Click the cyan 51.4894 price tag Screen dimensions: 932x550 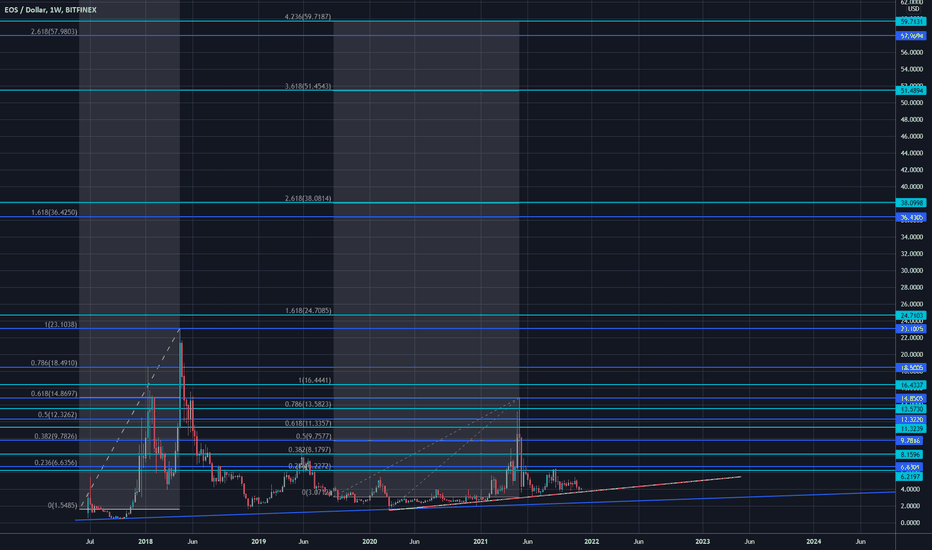coord(911,91)
